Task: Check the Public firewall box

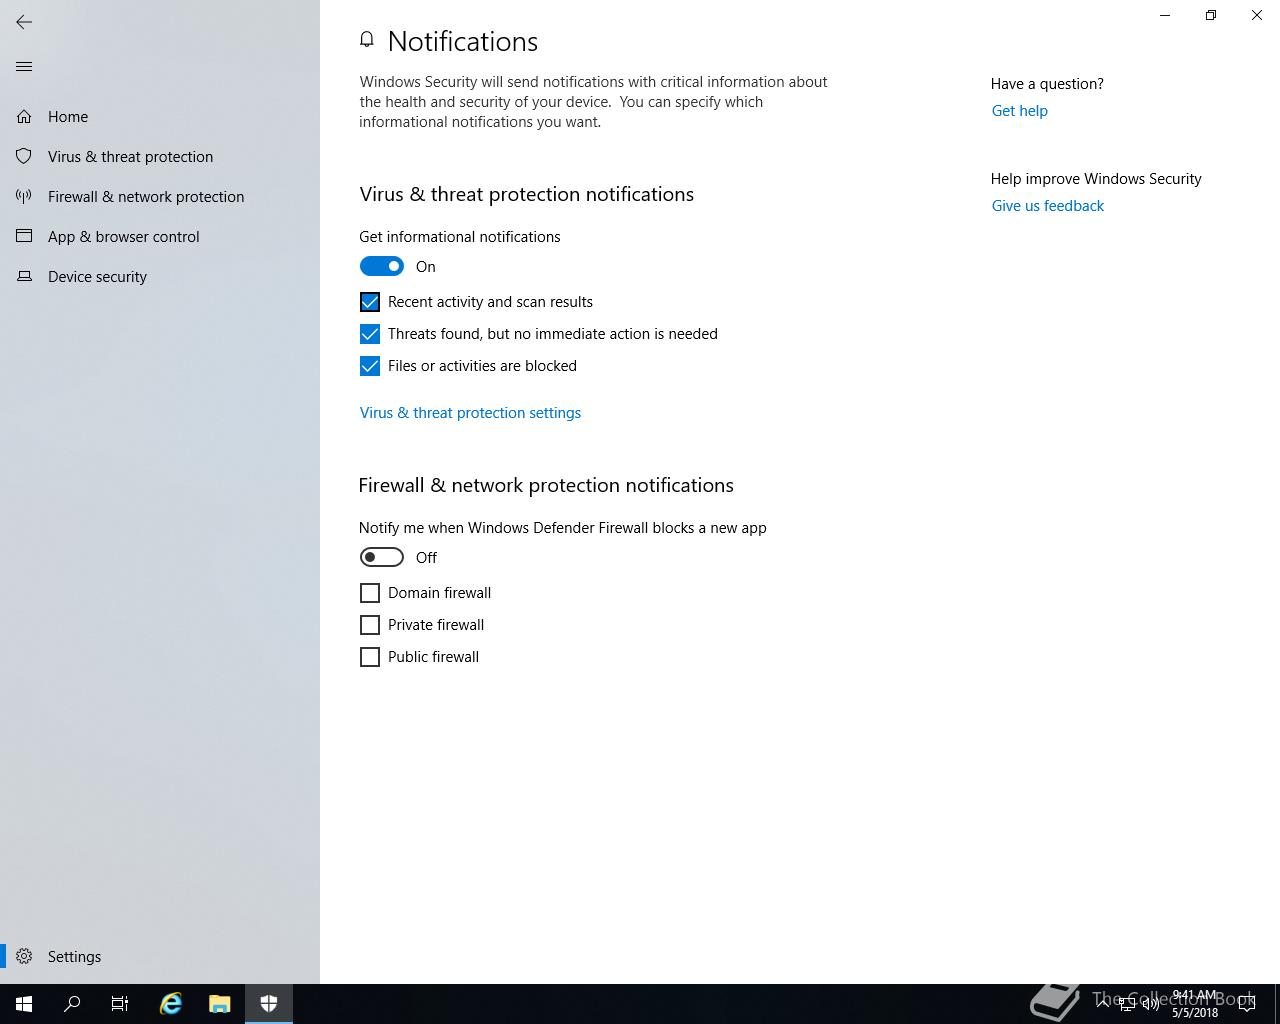Action: coord(370,657)
